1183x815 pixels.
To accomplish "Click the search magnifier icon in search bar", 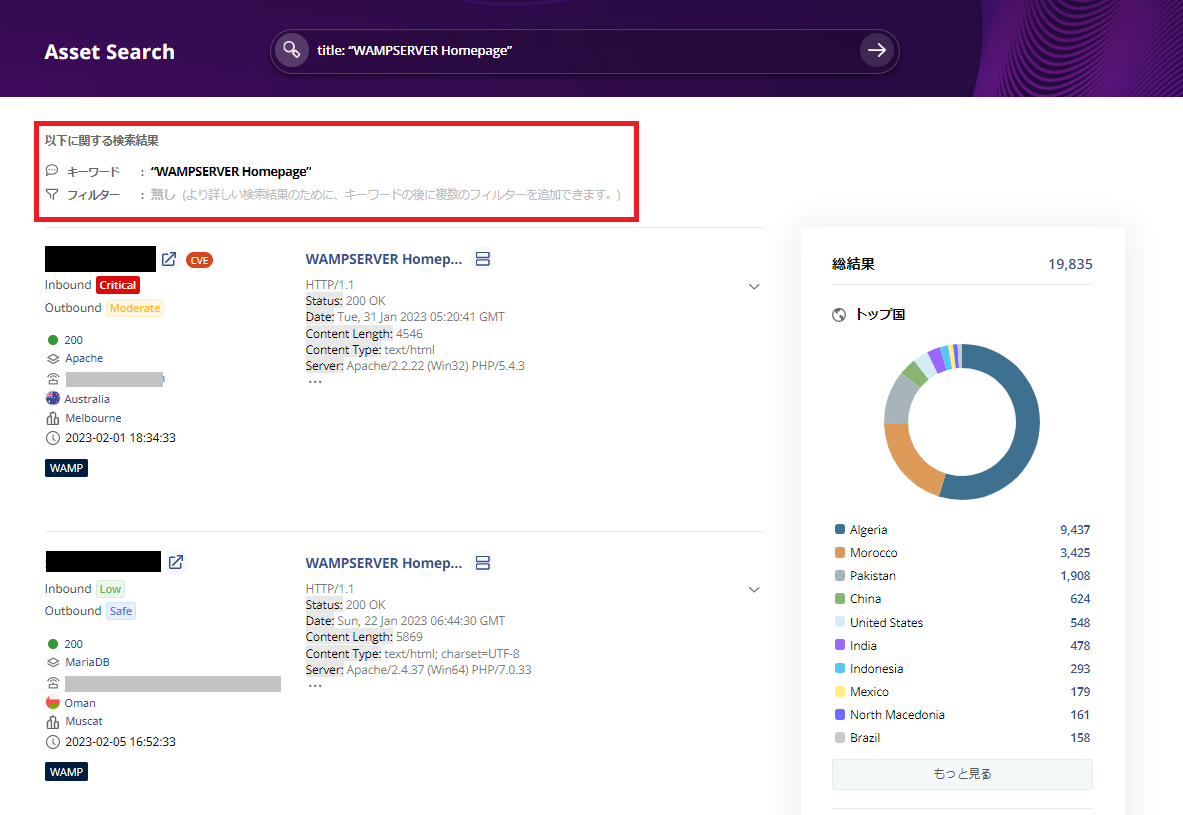I will coord(291,51).
